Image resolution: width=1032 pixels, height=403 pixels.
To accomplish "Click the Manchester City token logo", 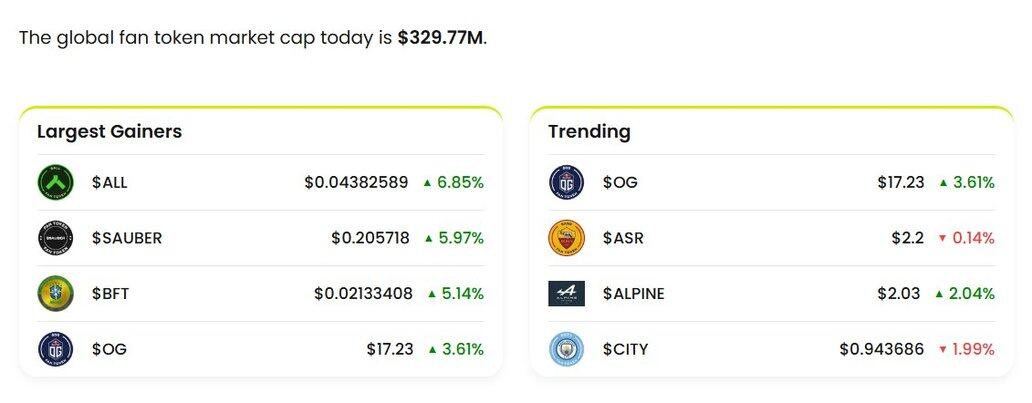I will point(567,348).
